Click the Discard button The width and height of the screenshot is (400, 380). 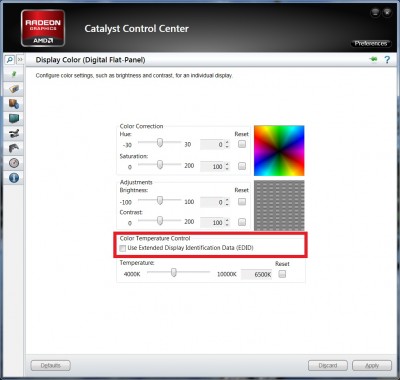[328, 365]
